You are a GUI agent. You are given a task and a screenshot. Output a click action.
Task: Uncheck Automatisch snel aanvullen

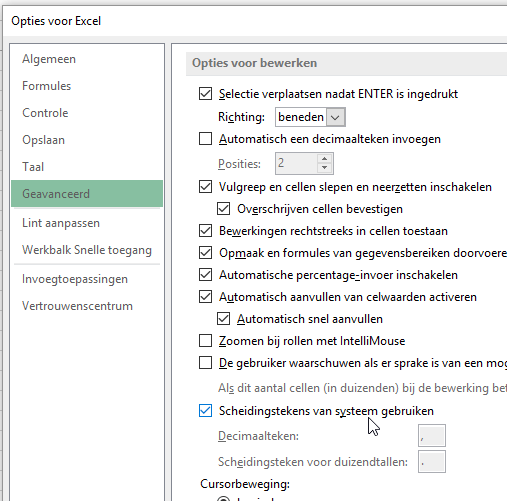pyautogui.click(x=223, y=319)
